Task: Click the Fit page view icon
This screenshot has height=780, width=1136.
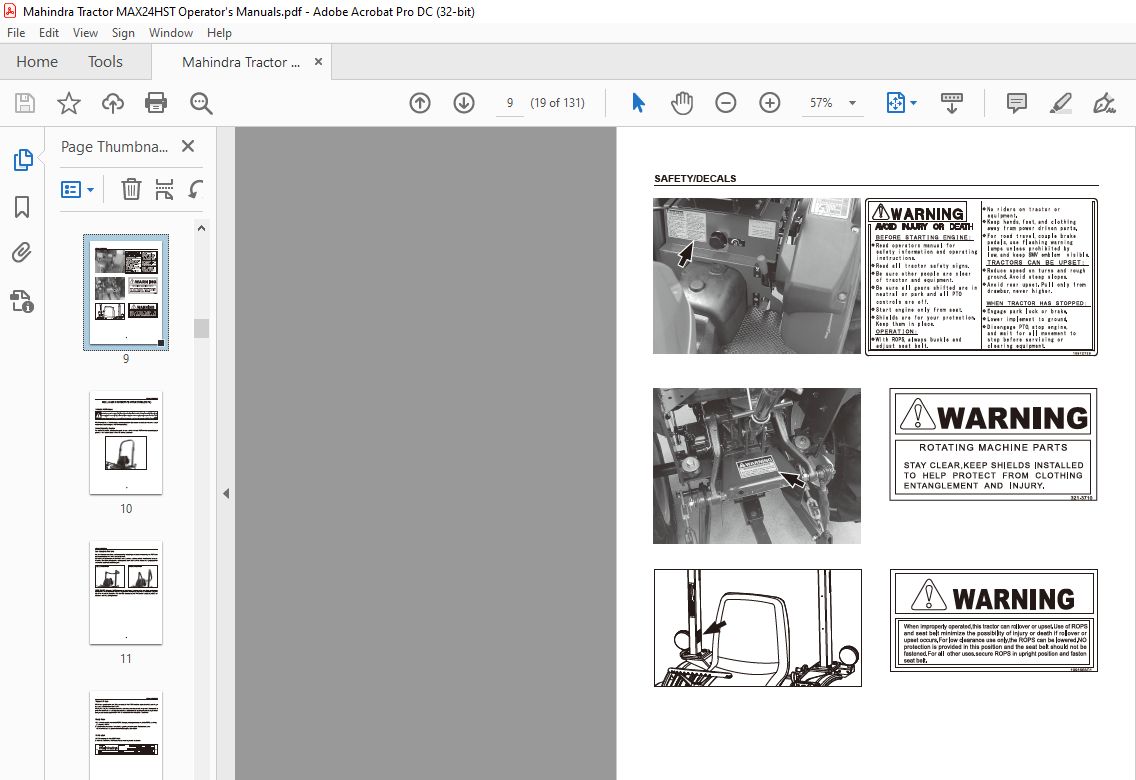Action: point(896,103)
